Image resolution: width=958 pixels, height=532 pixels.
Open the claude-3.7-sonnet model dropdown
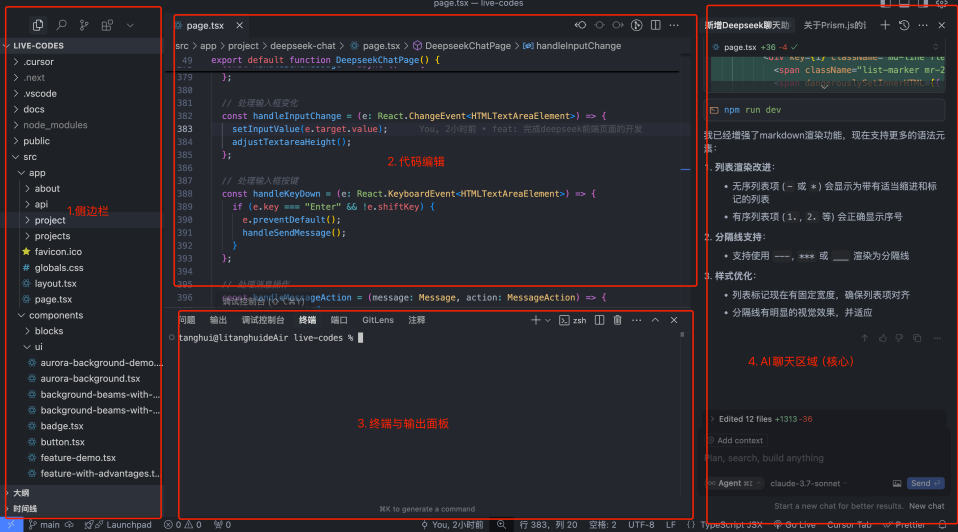pyautogui.click(x=806, y=483)
